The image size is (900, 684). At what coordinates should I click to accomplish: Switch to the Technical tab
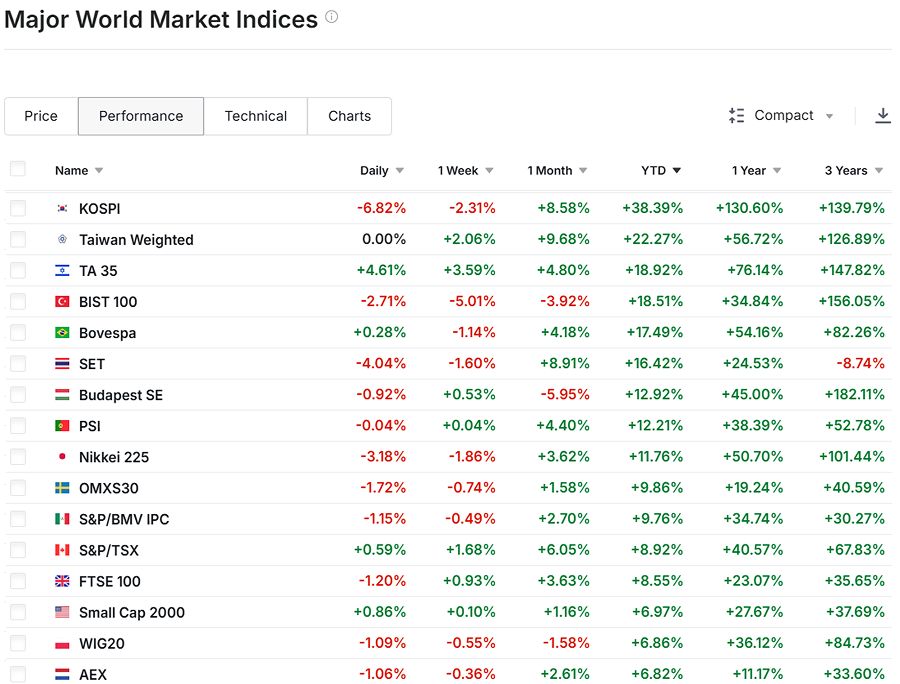pos(255,116)
